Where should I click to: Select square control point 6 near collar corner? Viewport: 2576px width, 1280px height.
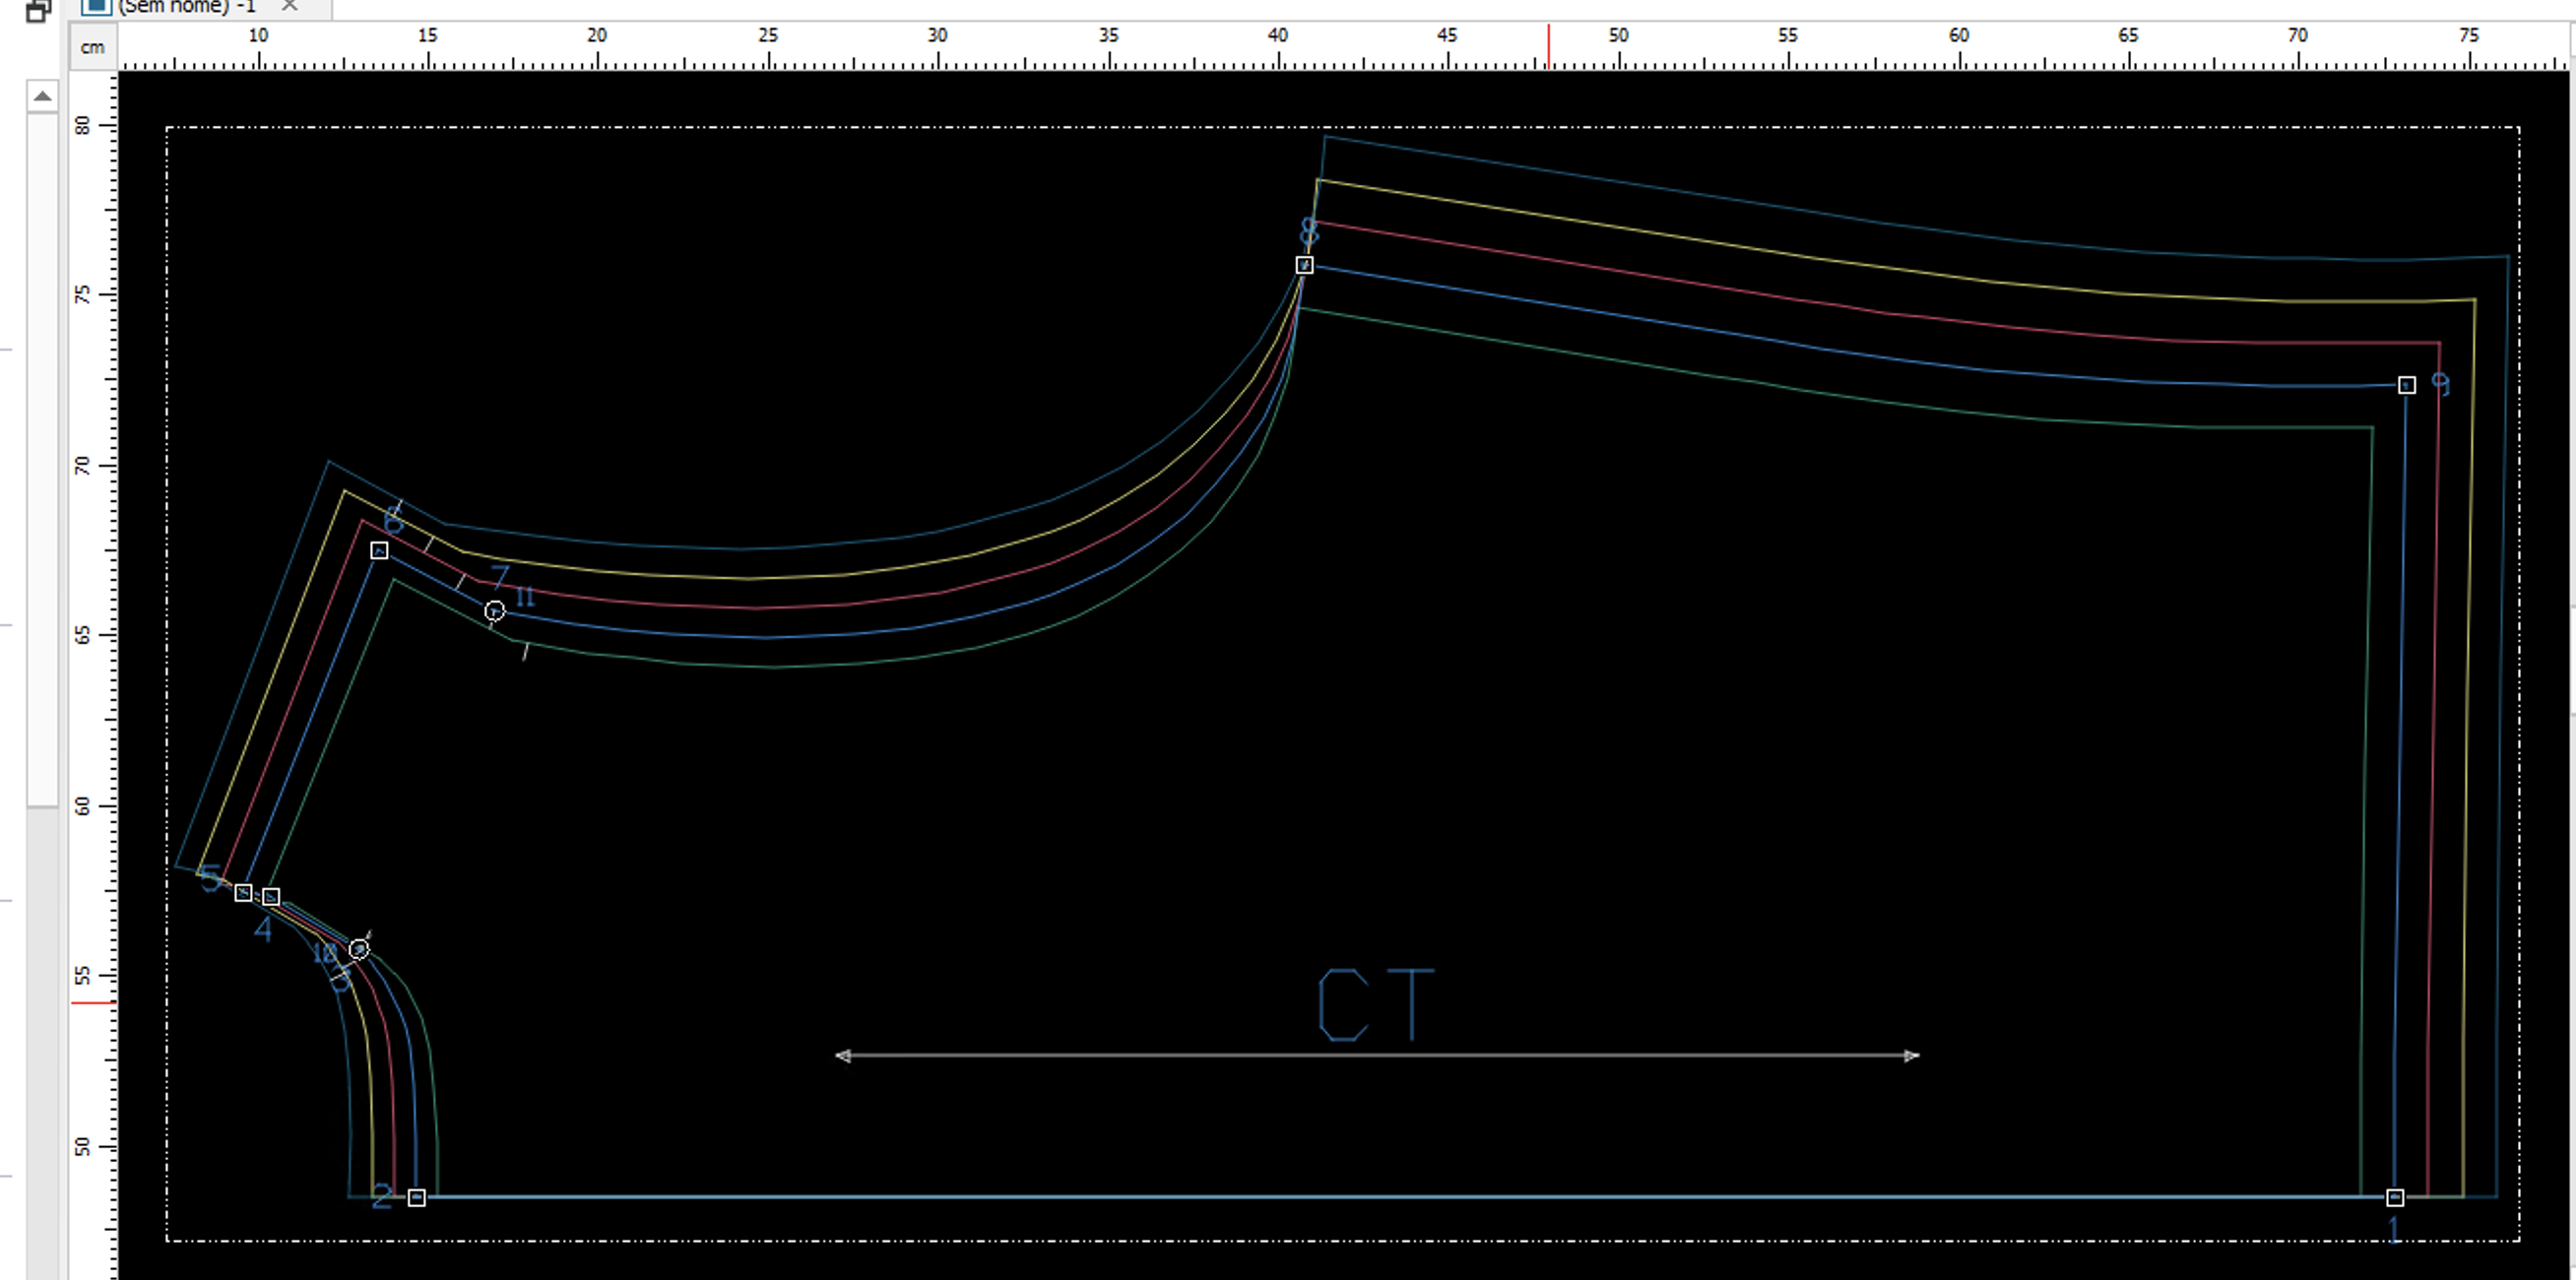[379, 551]
